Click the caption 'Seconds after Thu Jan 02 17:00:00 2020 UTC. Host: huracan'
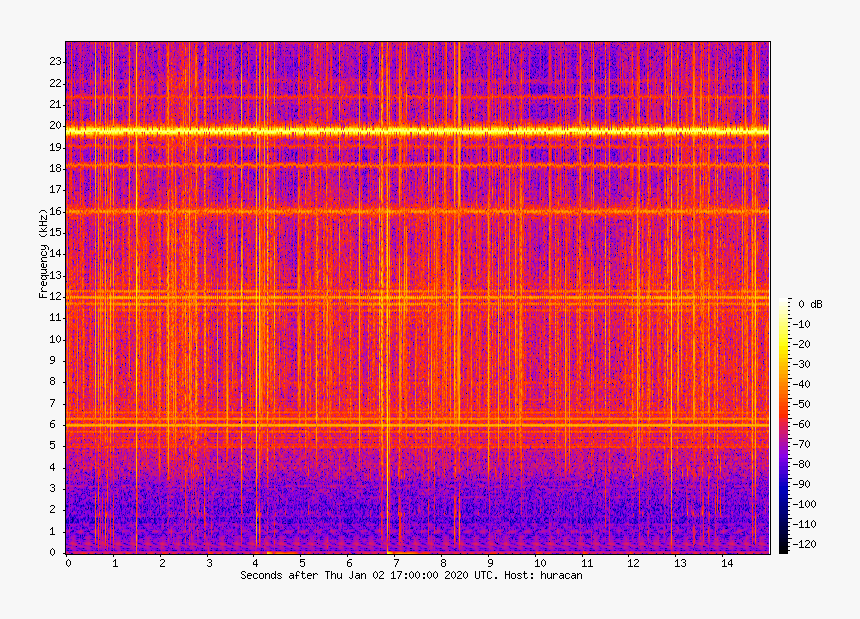Screen dimensions: 860x619 click(411, 576)
